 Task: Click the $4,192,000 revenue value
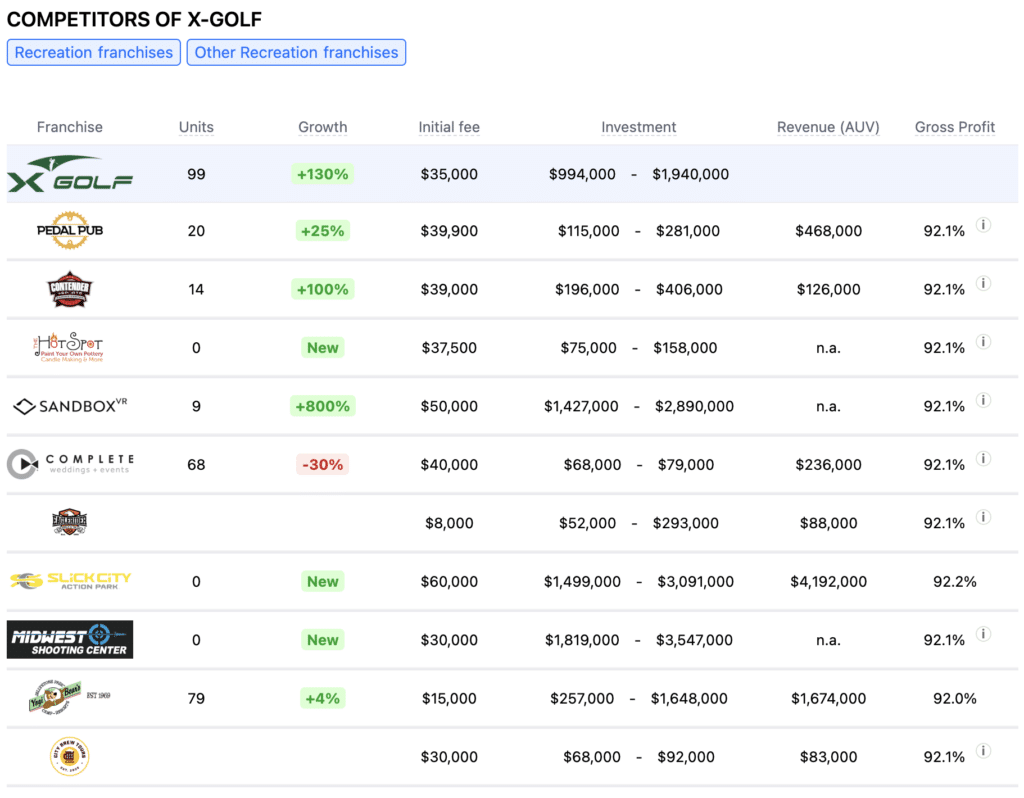click(x=828, y=582)
